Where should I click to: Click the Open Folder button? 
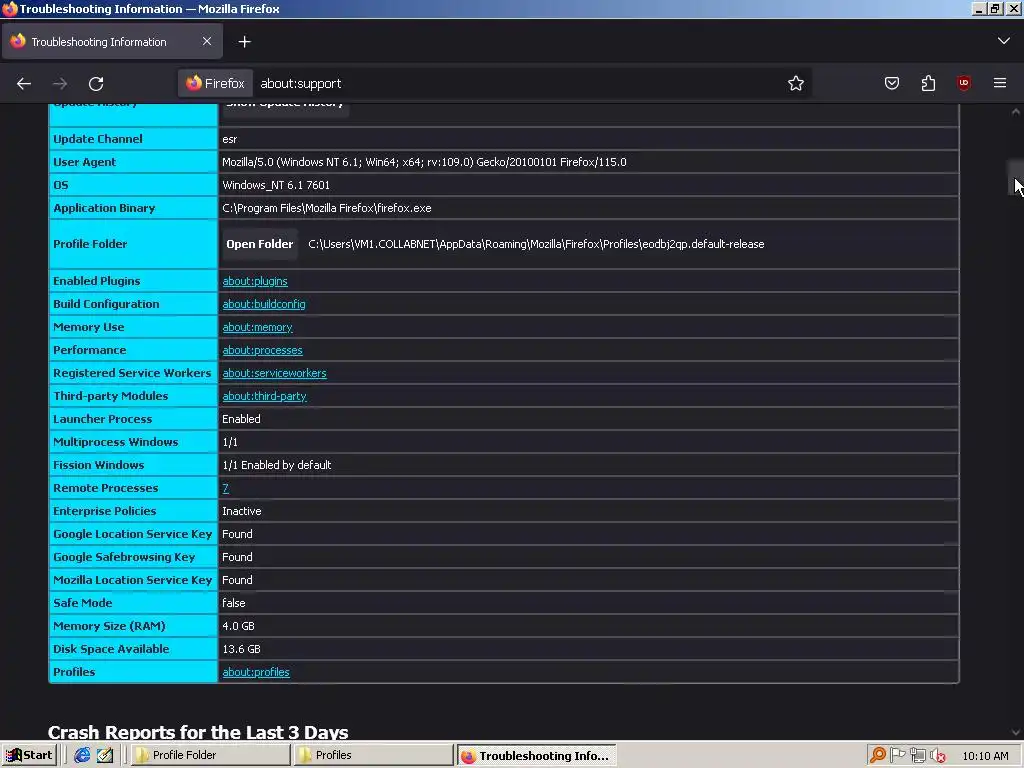click(x=260, y=244)
